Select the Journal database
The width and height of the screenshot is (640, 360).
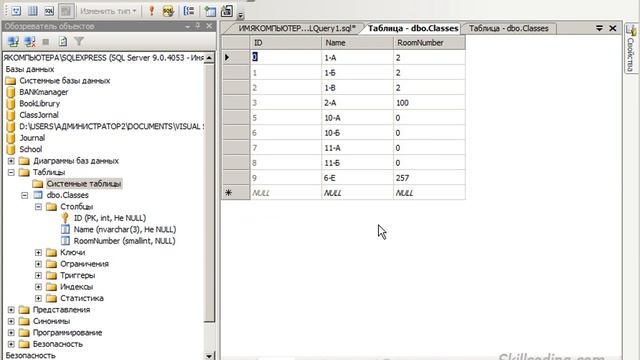(x=32, y=138)
